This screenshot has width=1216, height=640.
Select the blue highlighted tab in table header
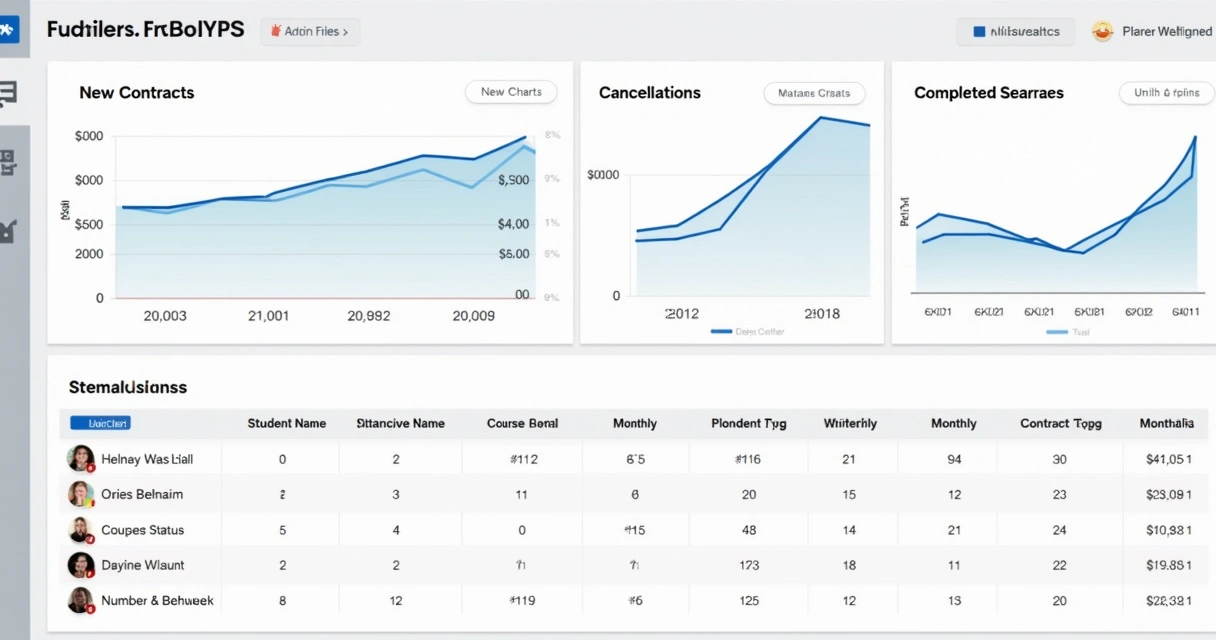point(101,423)
